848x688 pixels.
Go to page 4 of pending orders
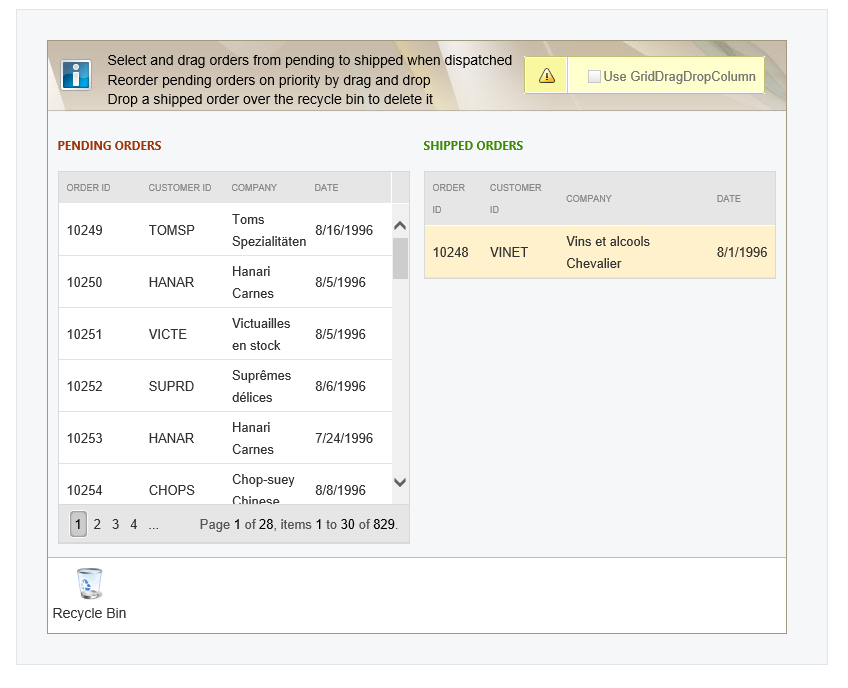134,524
